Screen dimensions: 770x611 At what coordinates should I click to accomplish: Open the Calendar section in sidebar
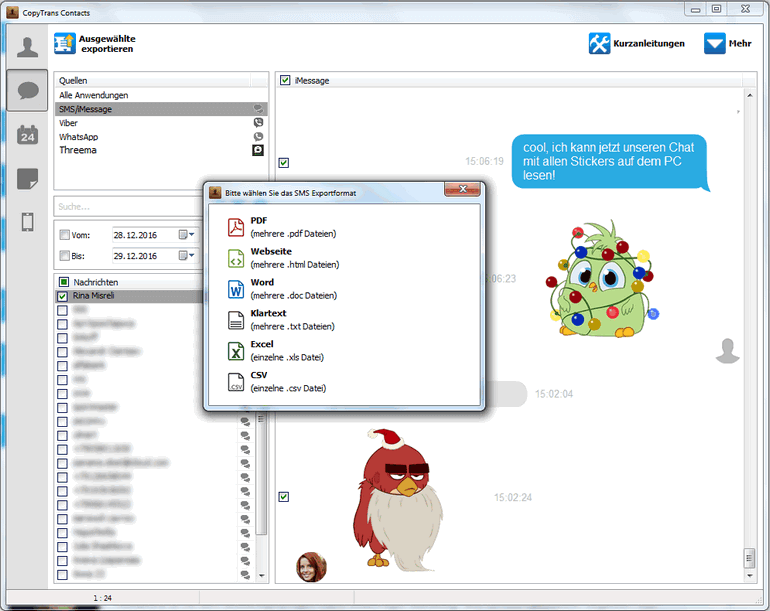(28, 134)
